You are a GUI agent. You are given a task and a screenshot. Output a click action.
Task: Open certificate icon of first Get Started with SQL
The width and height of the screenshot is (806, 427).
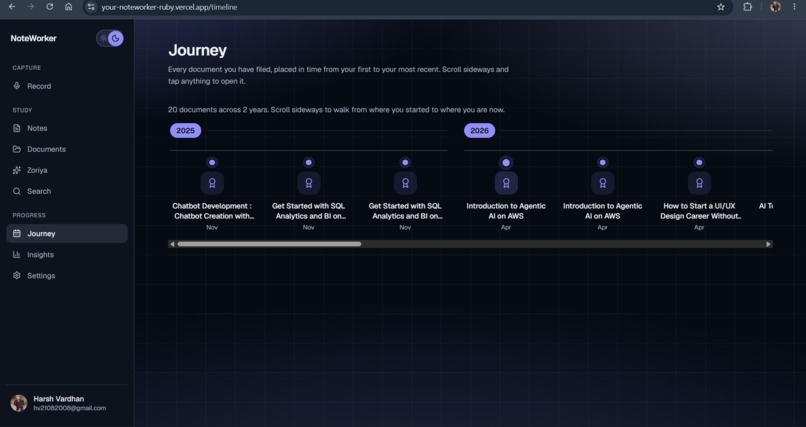point(308,183)
